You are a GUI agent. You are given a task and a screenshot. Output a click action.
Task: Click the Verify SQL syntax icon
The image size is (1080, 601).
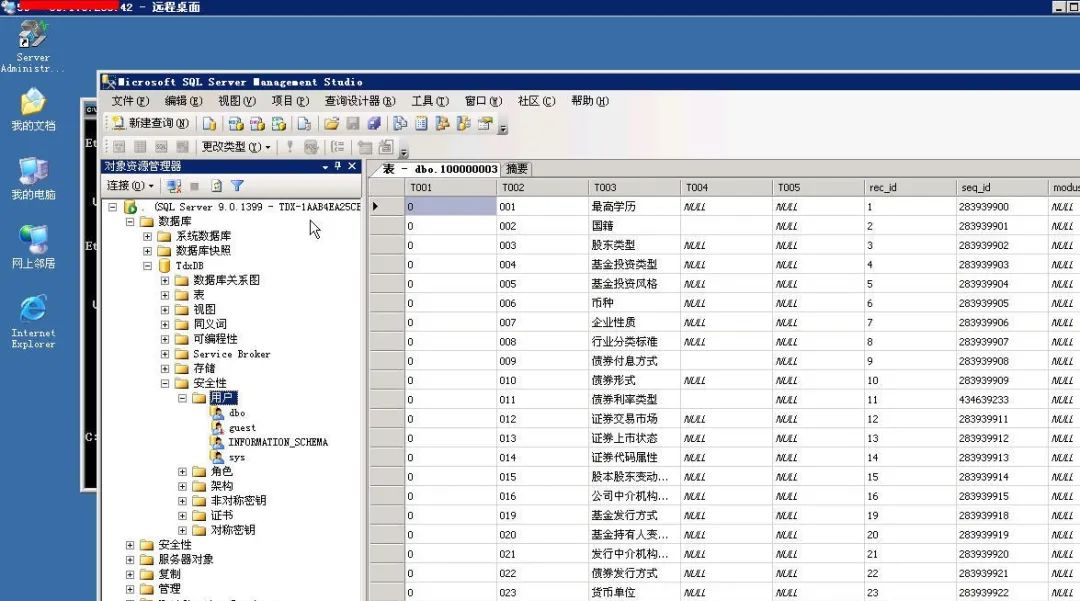[311, 147]
